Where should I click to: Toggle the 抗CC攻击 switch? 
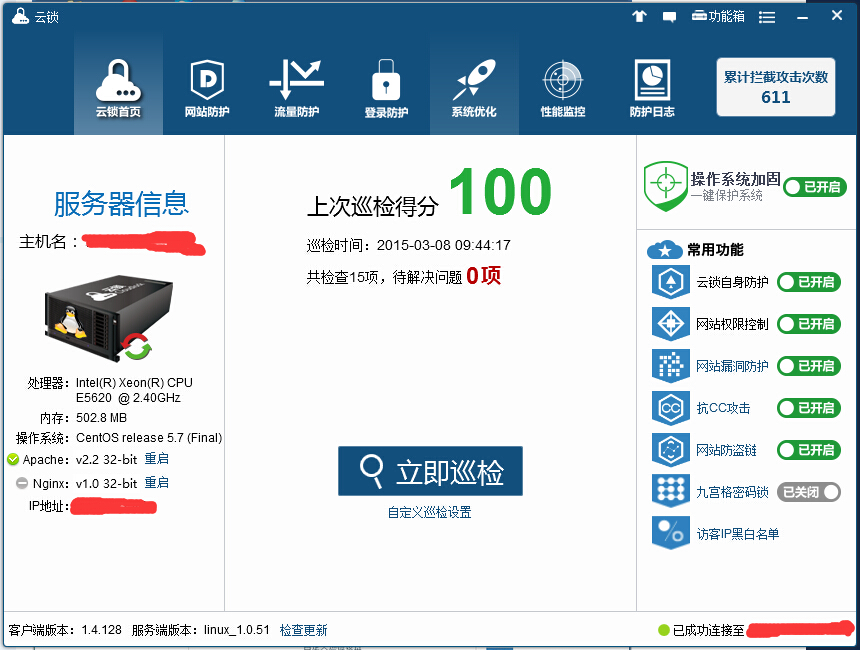(x=809, y=408)
